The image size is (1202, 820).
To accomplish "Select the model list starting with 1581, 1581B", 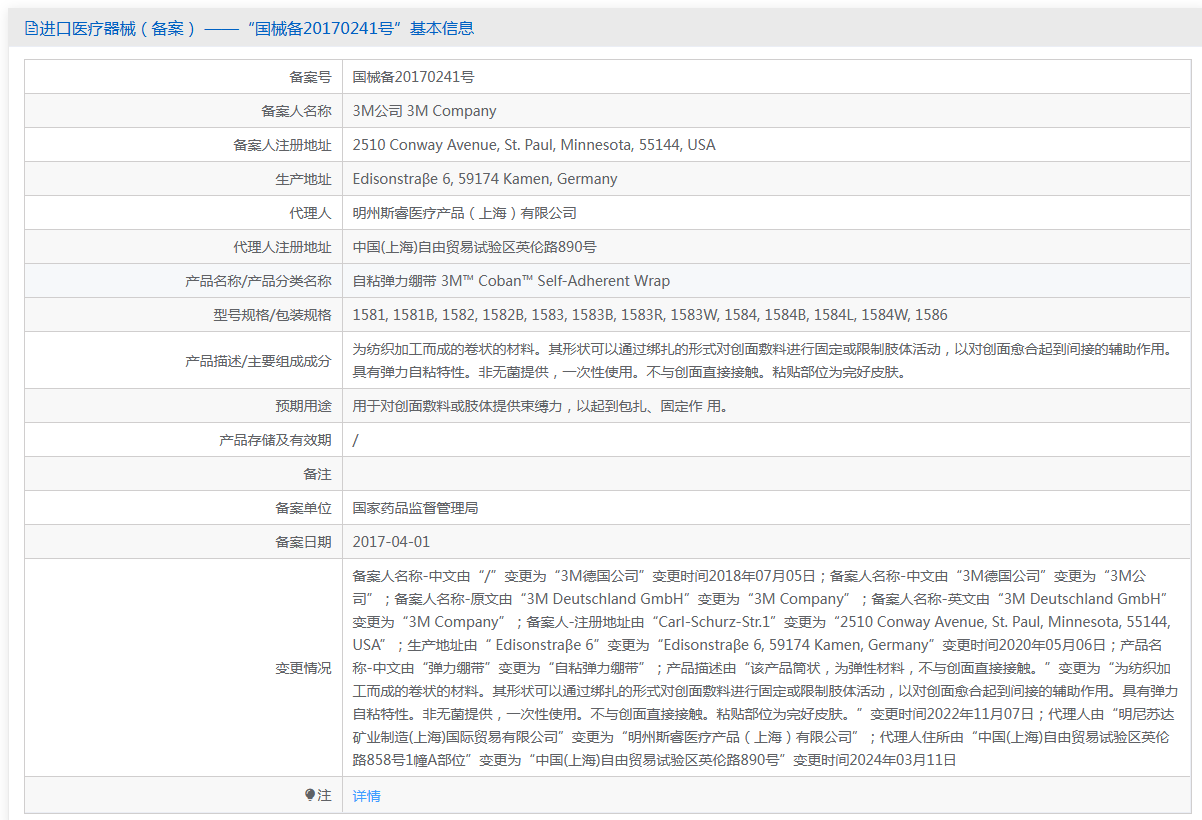I will (x=650, y=314).
